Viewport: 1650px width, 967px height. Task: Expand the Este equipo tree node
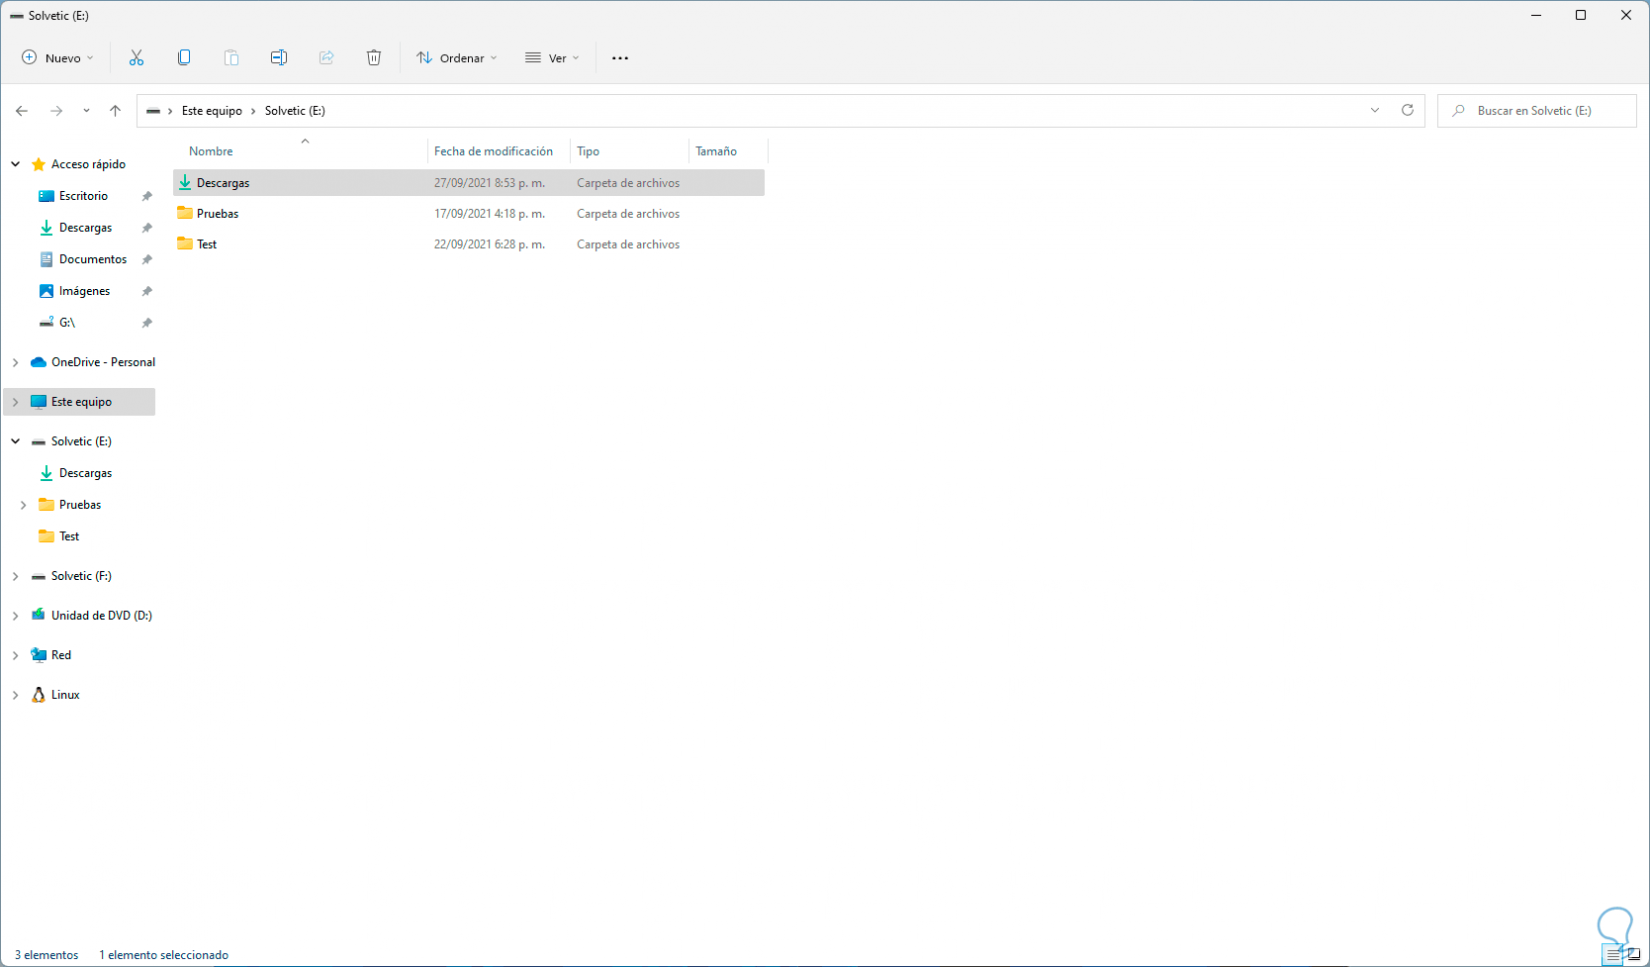coord(16,402)
